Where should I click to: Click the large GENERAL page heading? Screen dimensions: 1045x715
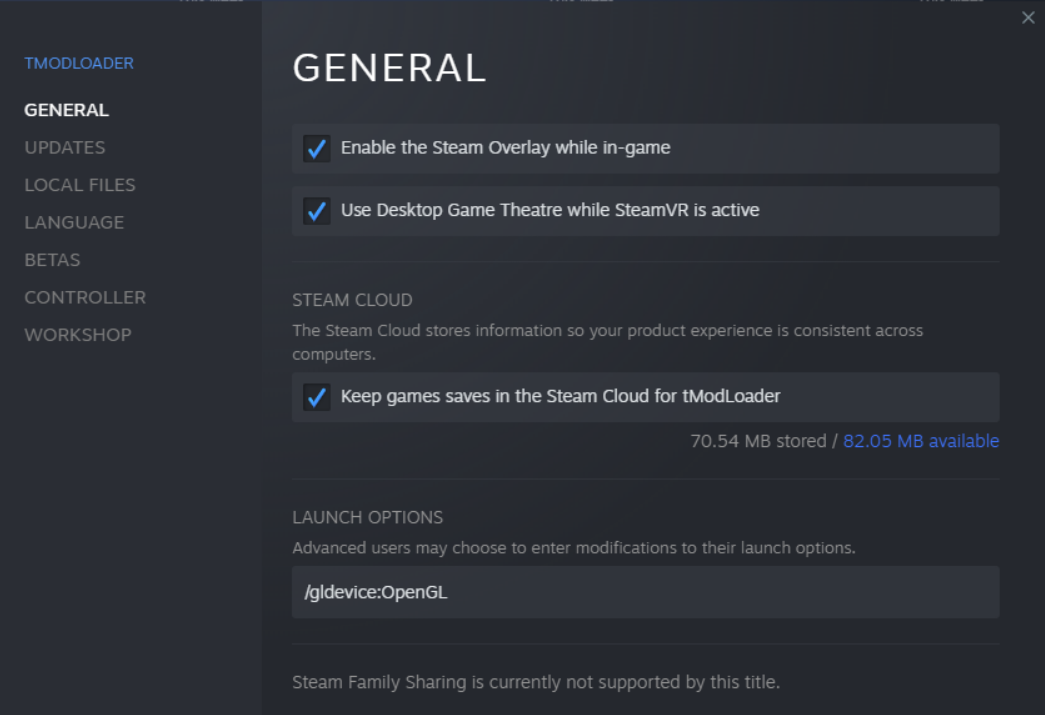point(389,68)
